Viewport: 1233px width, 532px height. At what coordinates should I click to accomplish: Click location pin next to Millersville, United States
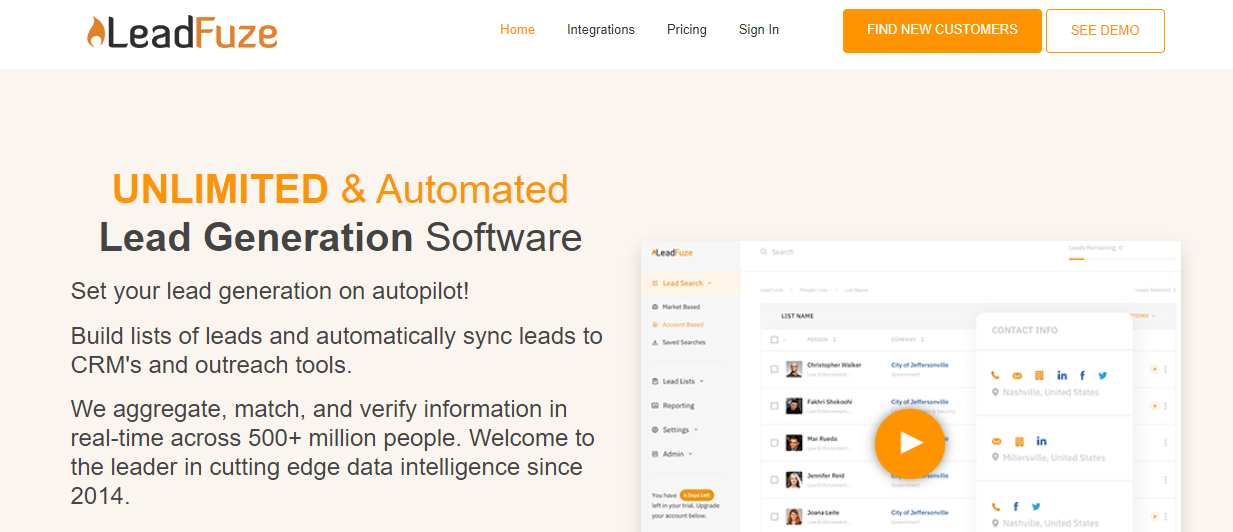(995, 458)
